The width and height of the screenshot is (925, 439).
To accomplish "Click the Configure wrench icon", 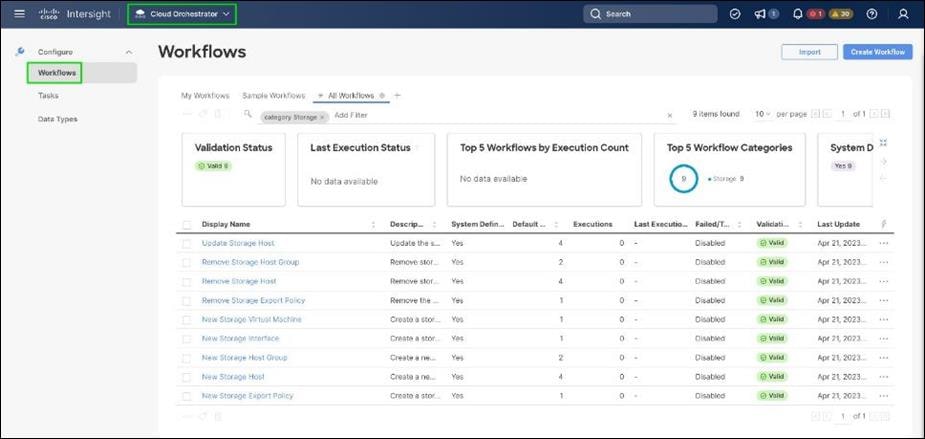I will click(x=19, y=52).
